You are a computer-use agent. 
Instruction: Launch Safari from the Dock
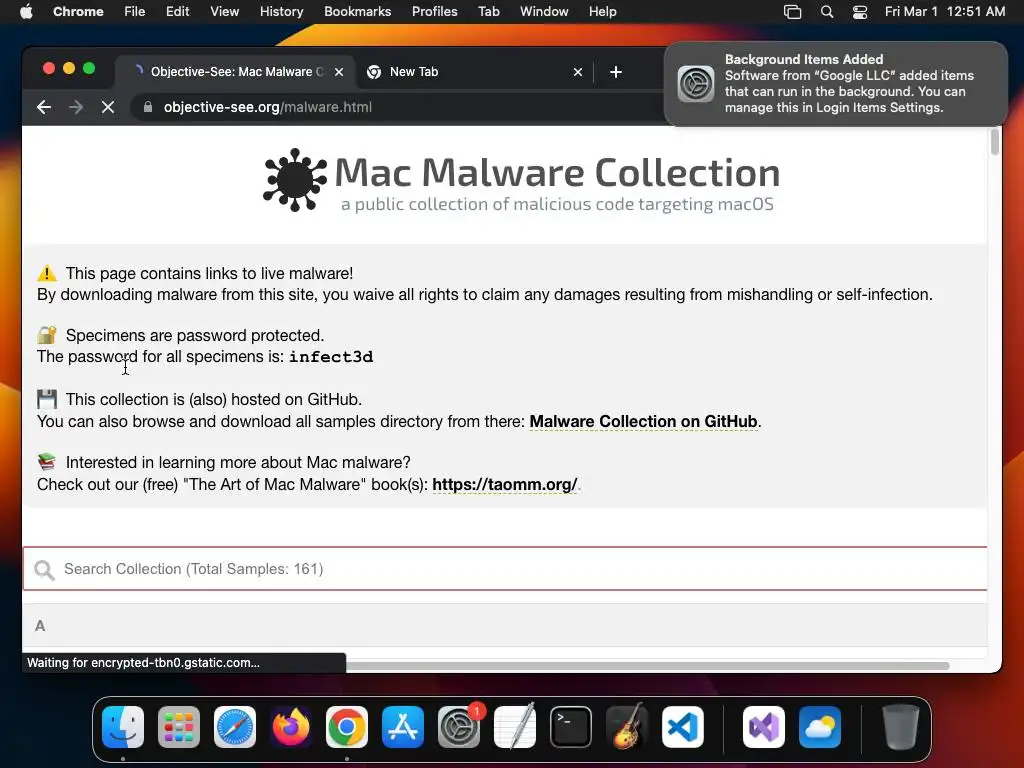(235, 727)
